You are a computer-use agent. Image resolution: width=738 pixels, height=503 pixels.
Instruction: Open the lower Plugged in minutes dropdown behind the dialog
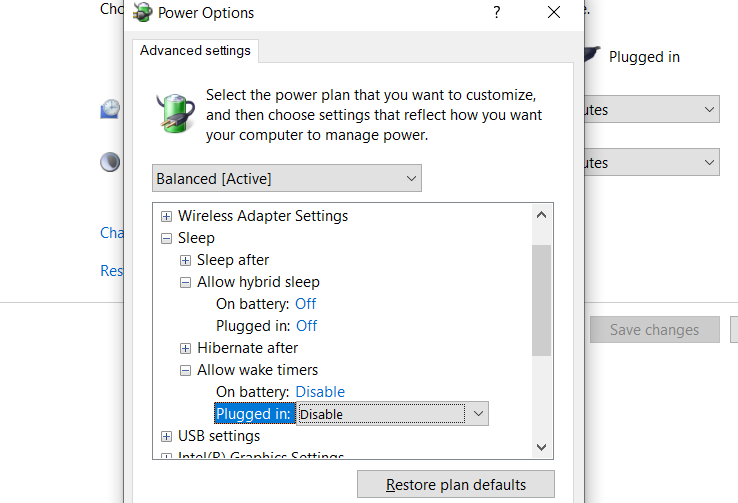coord(652,162)
